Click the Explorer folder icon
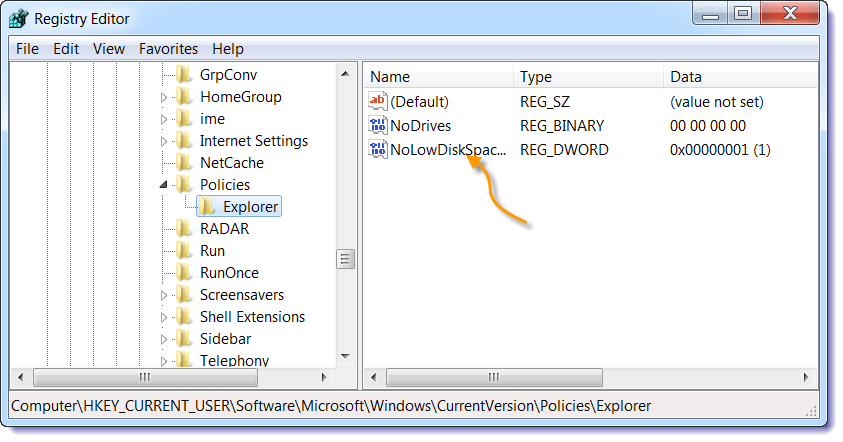 tap(208, 207)
